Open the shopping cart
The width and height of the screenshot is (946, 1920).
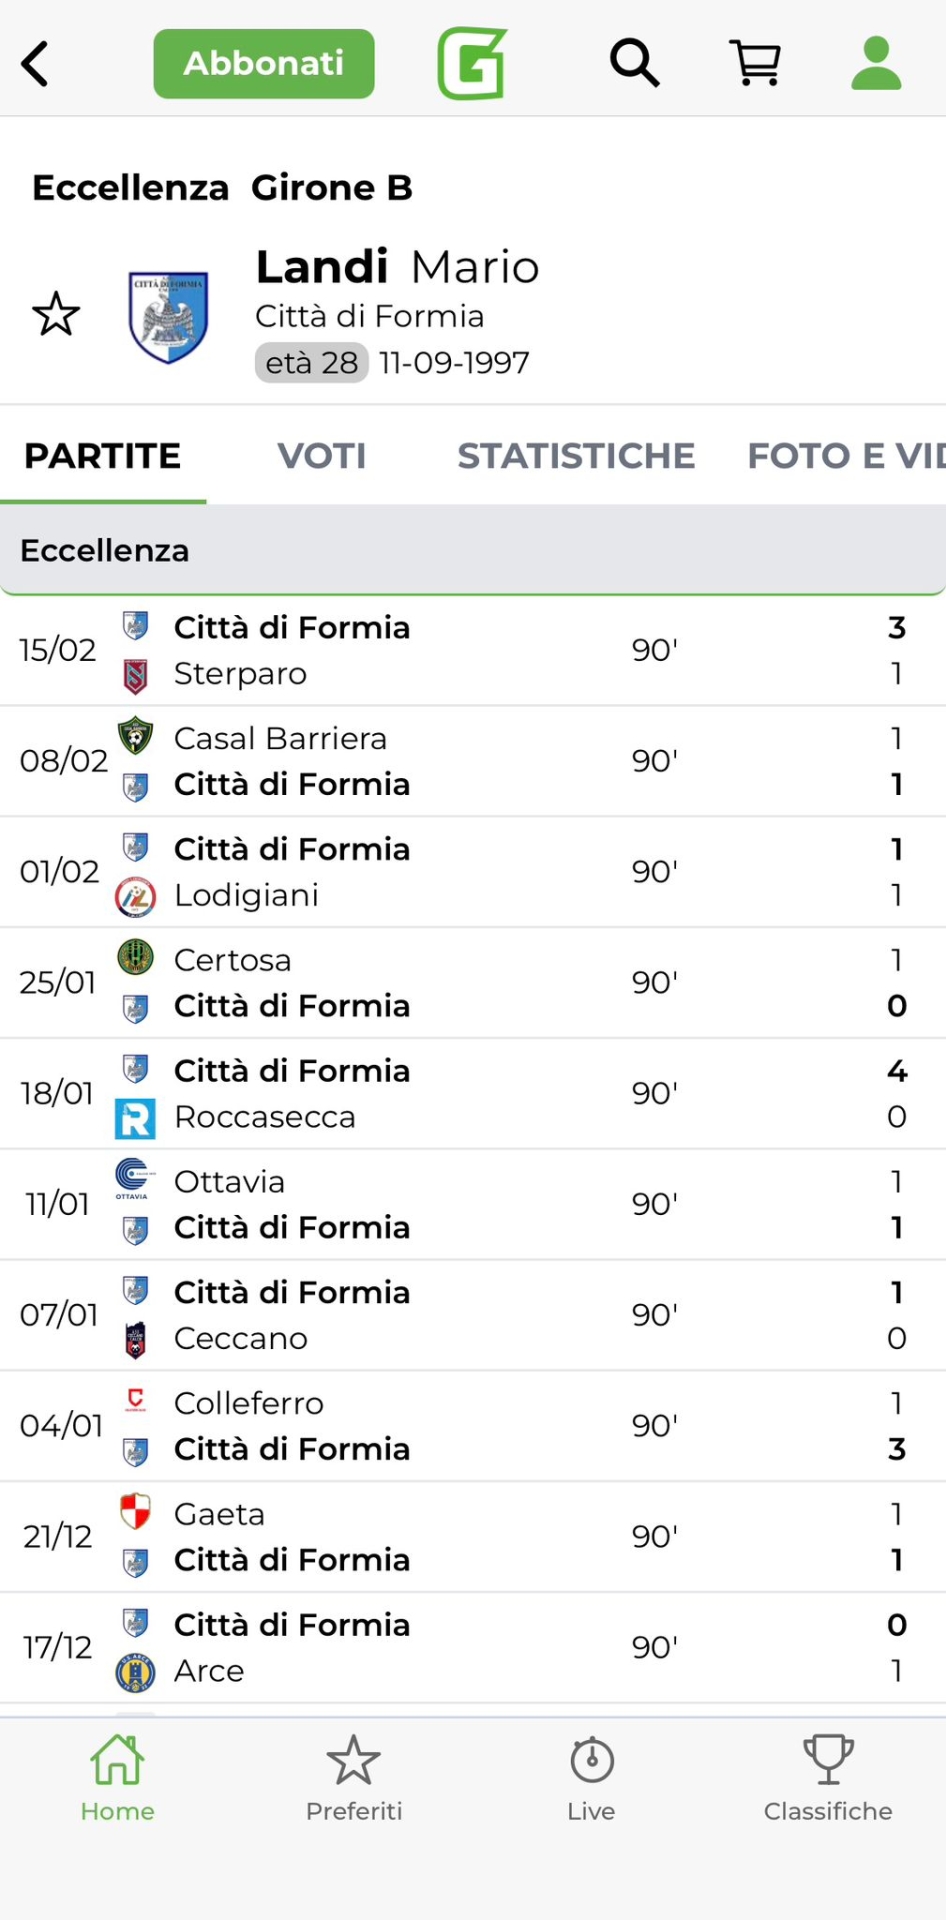pos(755,64)
